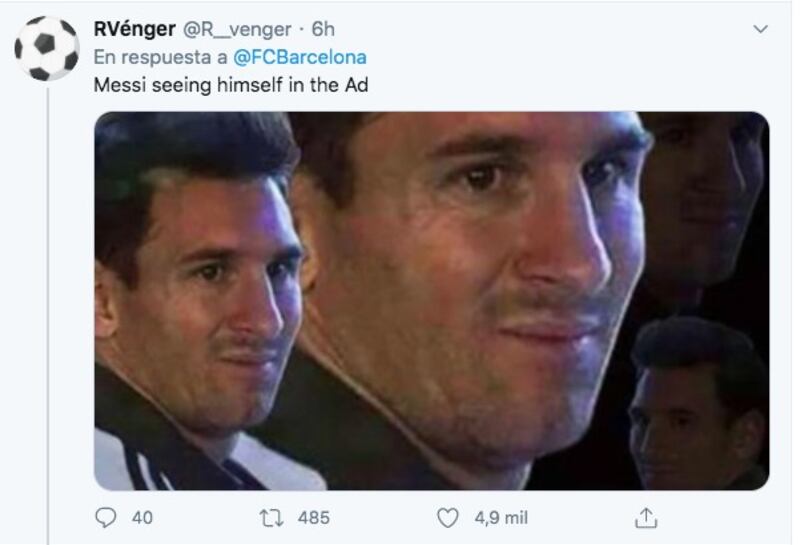Visit the @FCBarcelona mention link
This screenshot has width=800, height=545.
(x=300, y=57)
